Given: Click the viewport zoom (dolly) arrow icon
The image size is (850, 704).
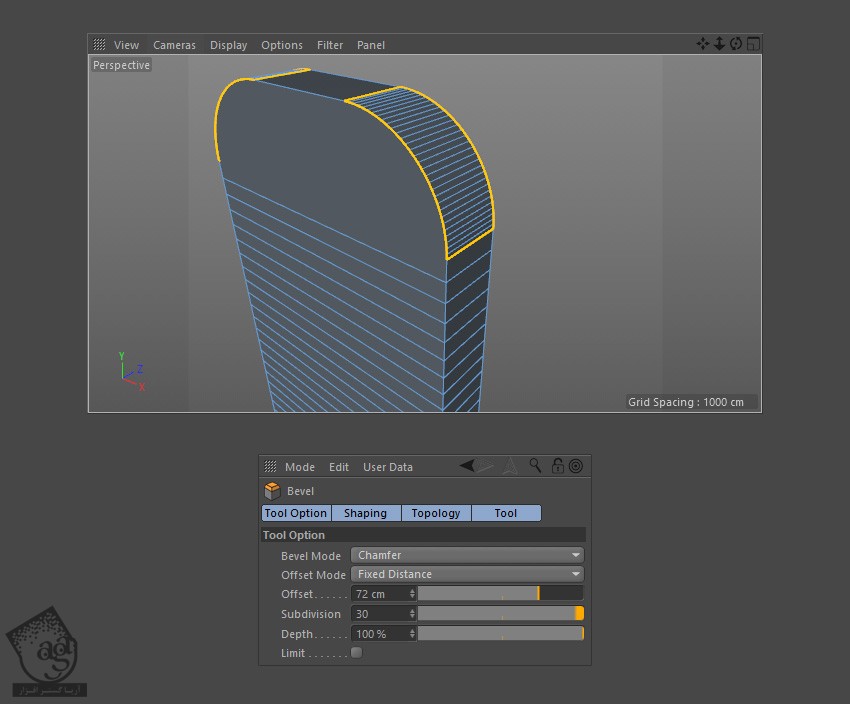Looking at the screenshot, I should click(x=719, y=44).
